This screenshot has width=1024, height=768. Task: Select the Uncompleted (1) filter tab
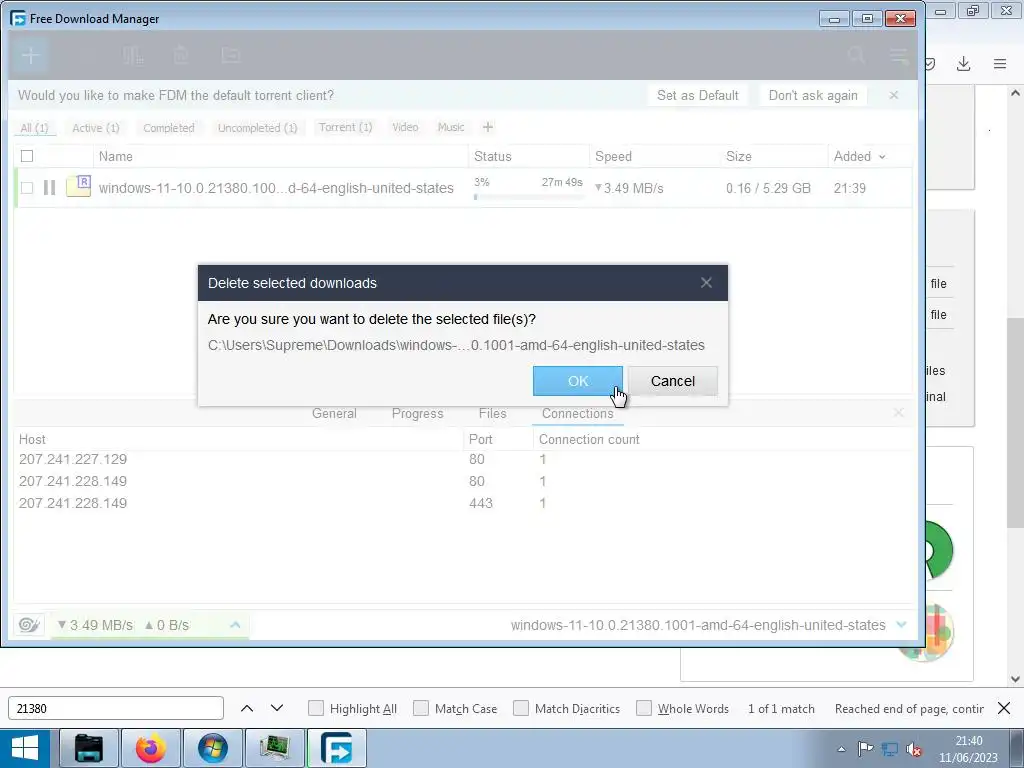point(257,128)
